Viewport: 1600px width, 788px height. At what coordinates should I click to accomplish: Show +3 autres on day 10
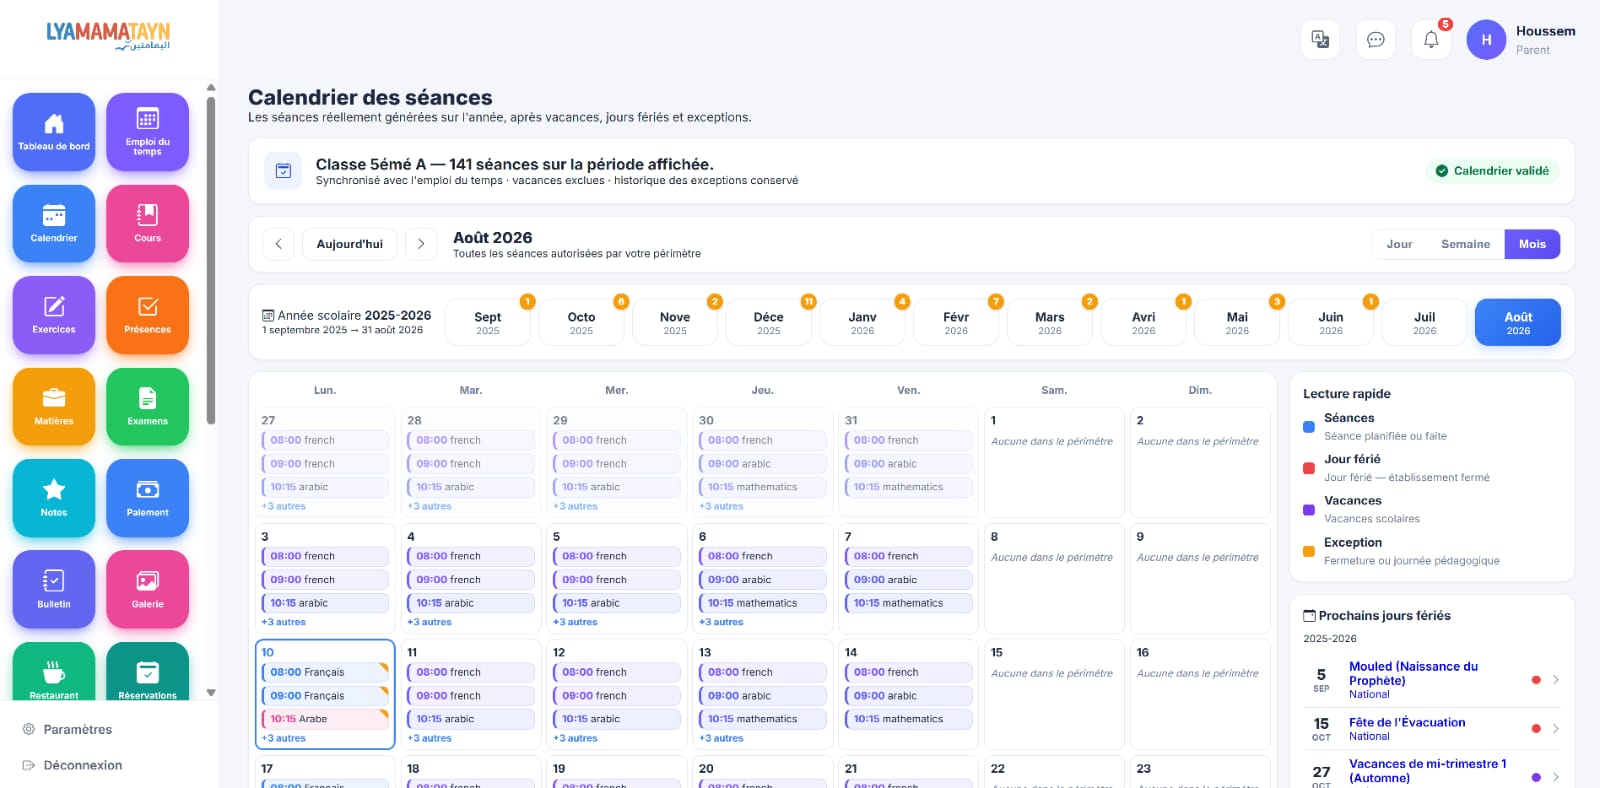pyautogui.click(x=284, y=738)
